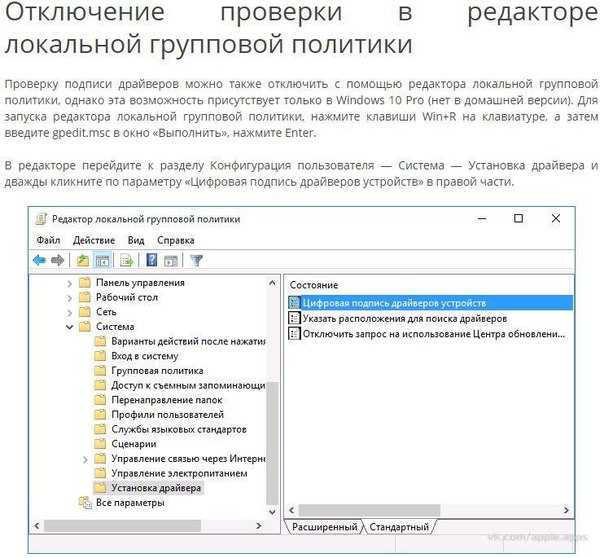Open Help via the question mark icon
Viewport: 604px width, 558px height.
point(152,261)
